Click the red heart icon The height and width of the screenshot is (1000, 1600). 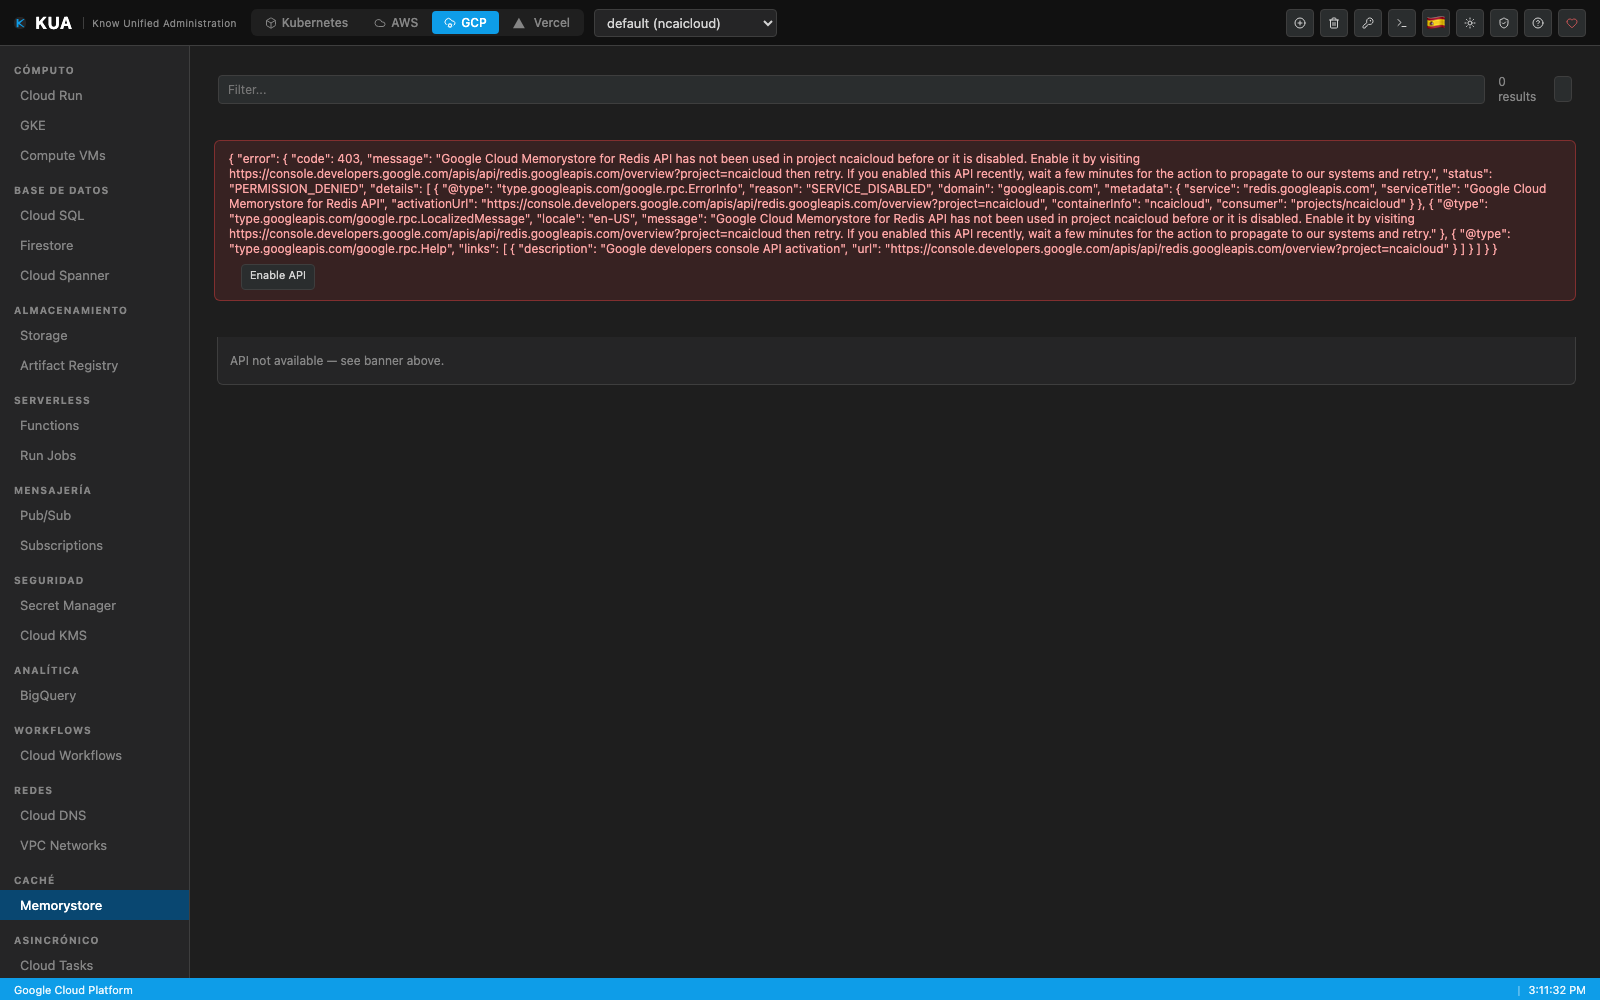[1572, 23]
